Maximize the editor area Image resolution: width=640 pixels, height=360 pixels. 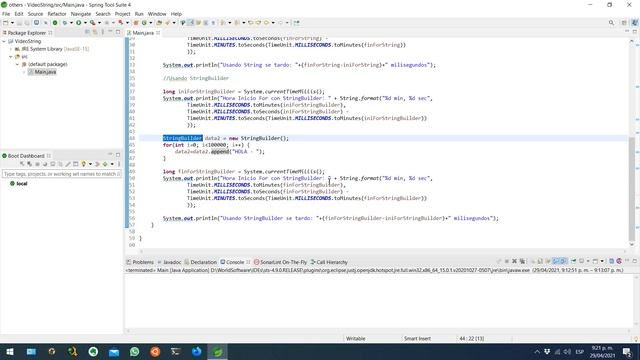(x=635, y=32)
